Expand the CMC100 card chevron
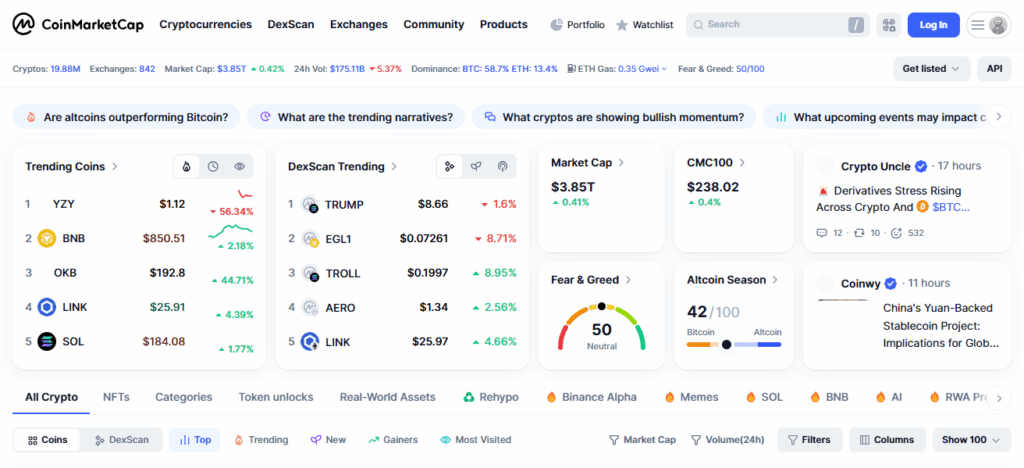Screen dimensions: 1024x468 pyautogui.click(x=743, y=163)
